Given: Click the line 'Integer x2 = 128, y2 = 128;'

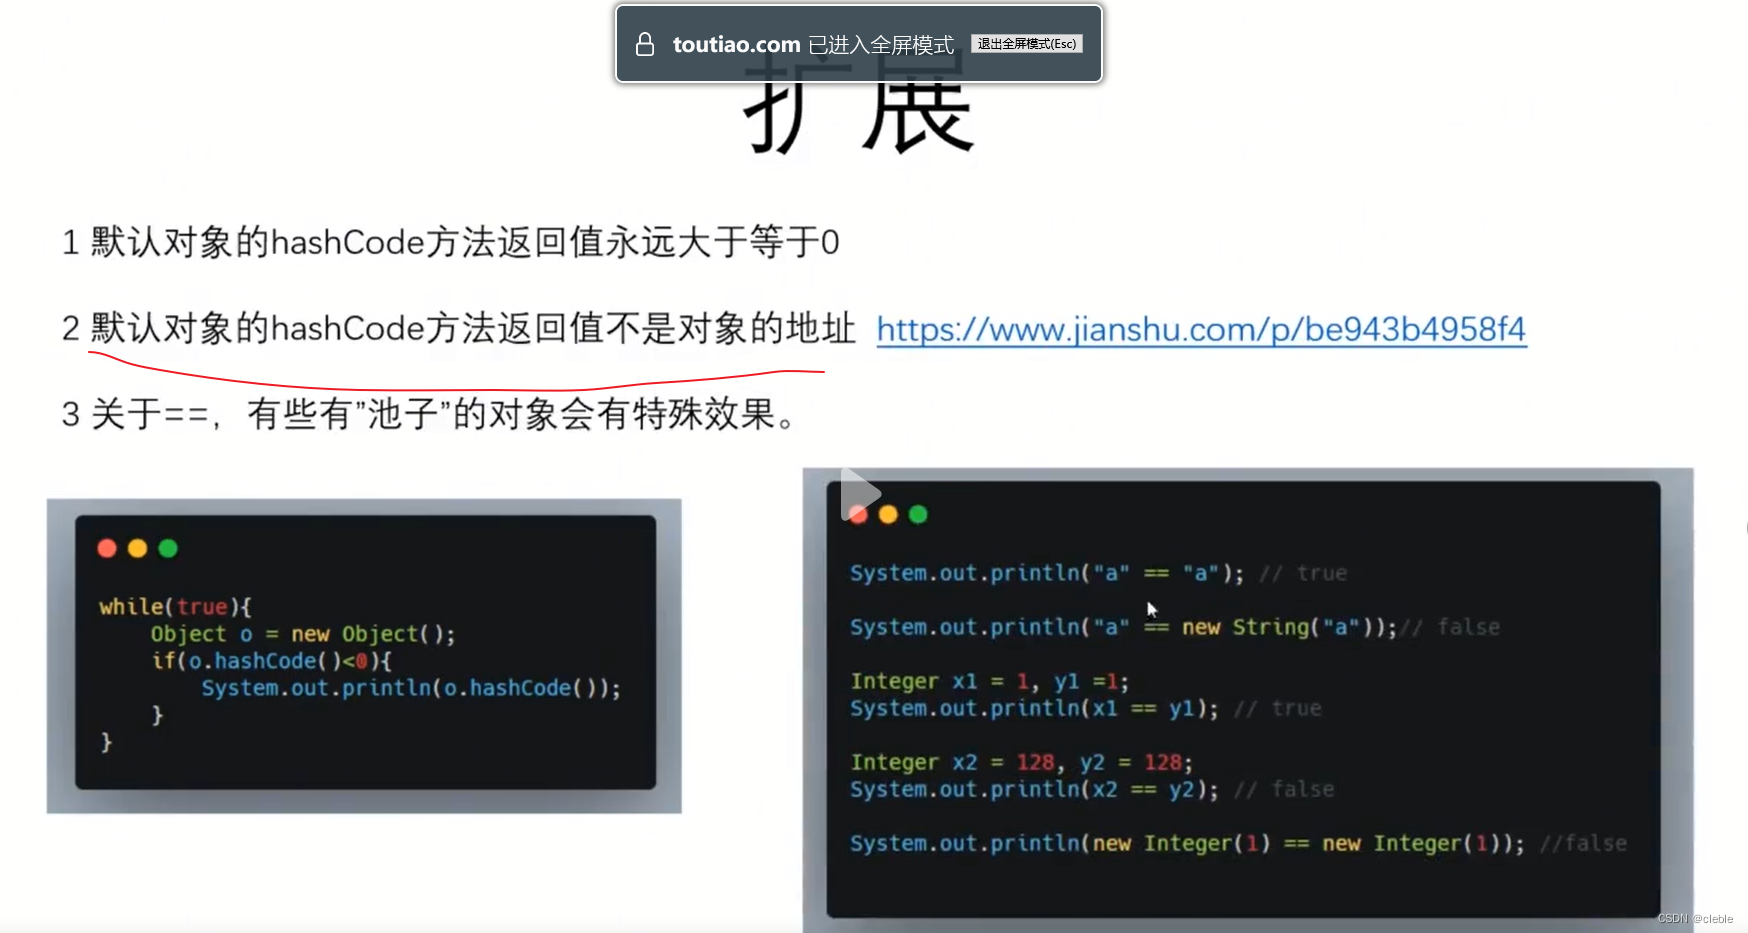Looking at the screenshot, I should tap(1021, 762).
